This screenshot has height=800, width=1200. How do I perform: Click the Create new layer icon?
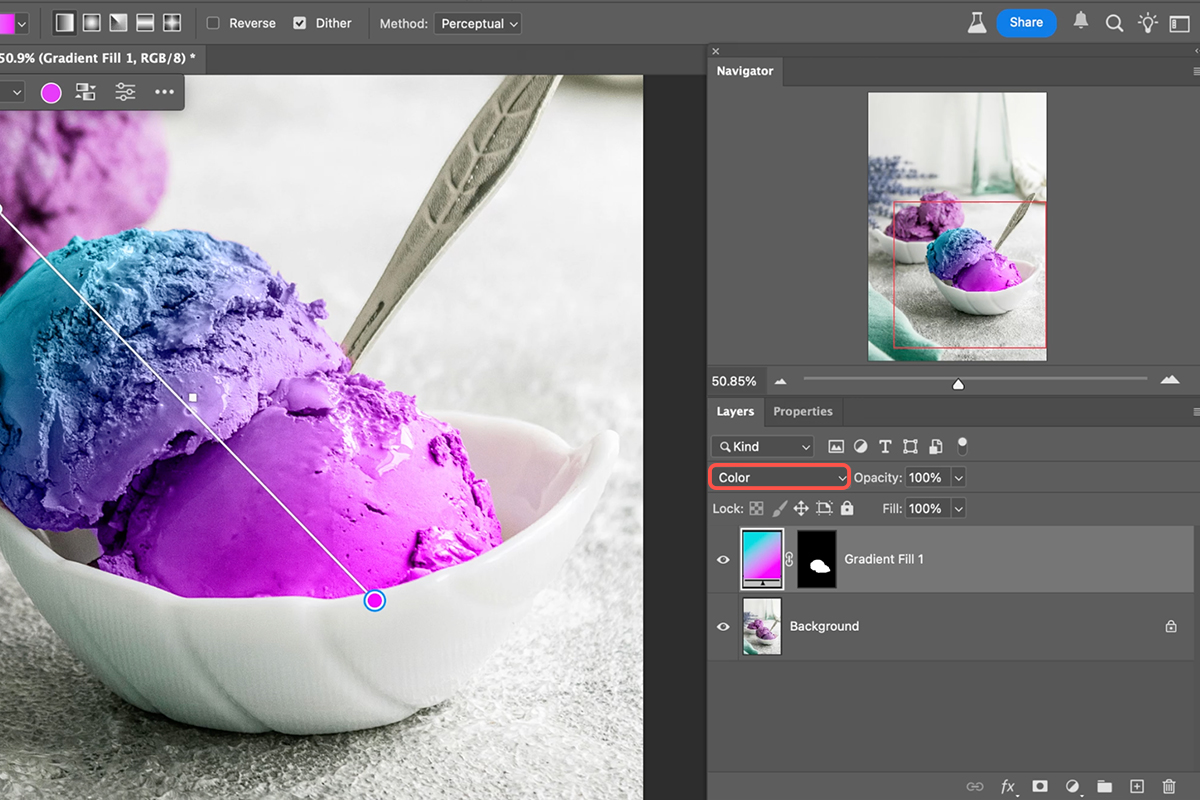tap(1136, 787)
